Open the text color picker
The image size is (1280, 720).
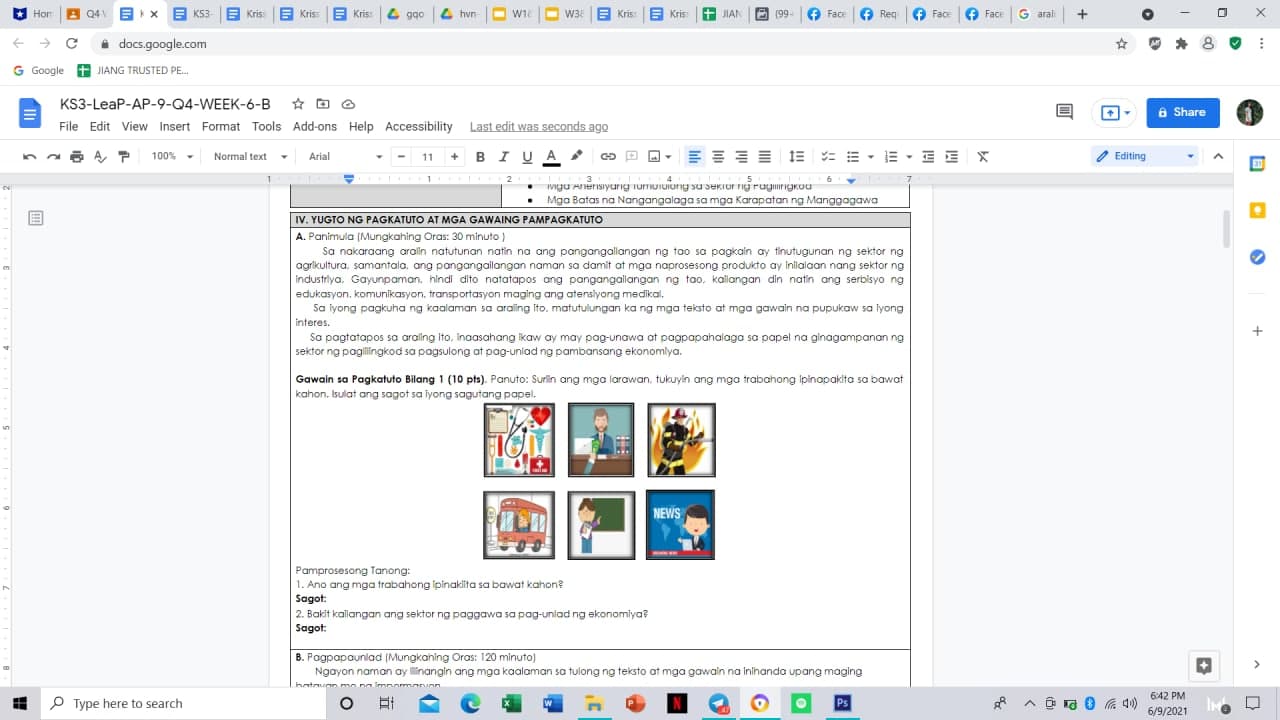click(x=549, y=156)
